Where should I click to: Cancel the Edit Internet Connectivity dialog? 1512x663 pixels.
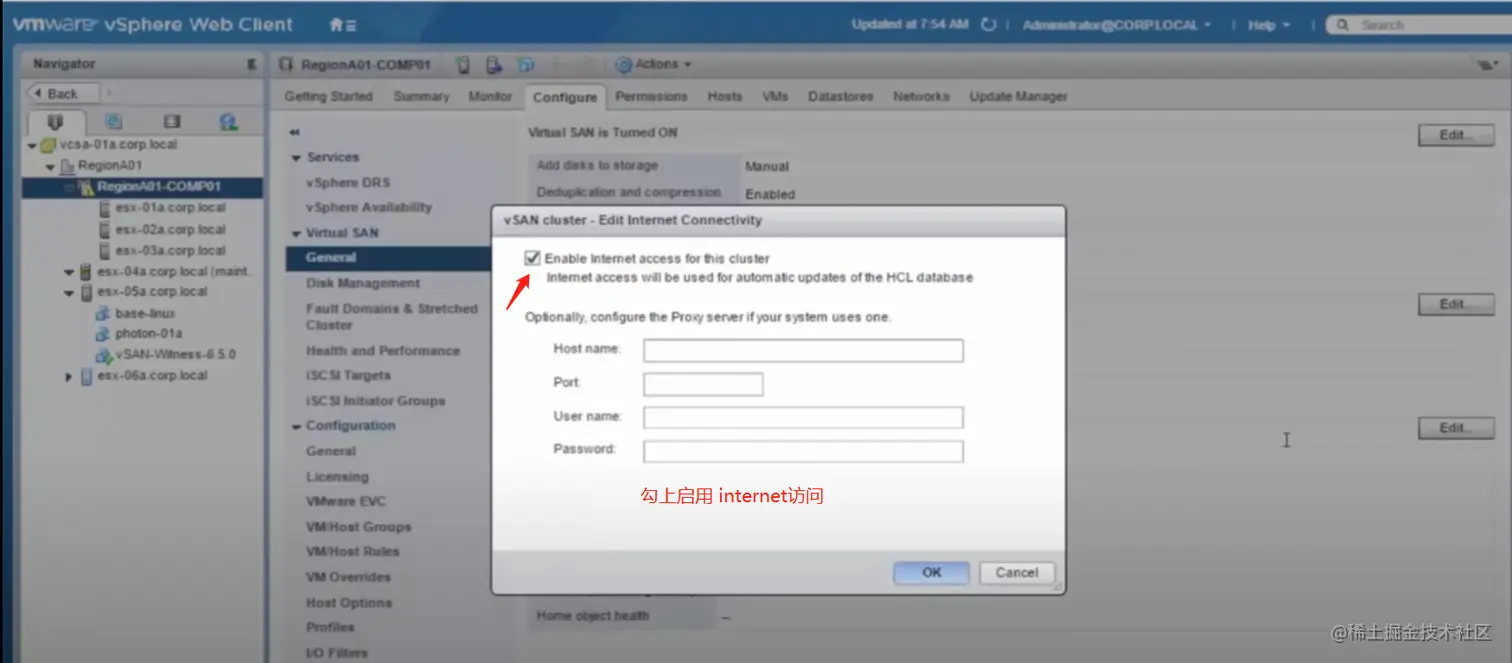[x=1017, y=573]
